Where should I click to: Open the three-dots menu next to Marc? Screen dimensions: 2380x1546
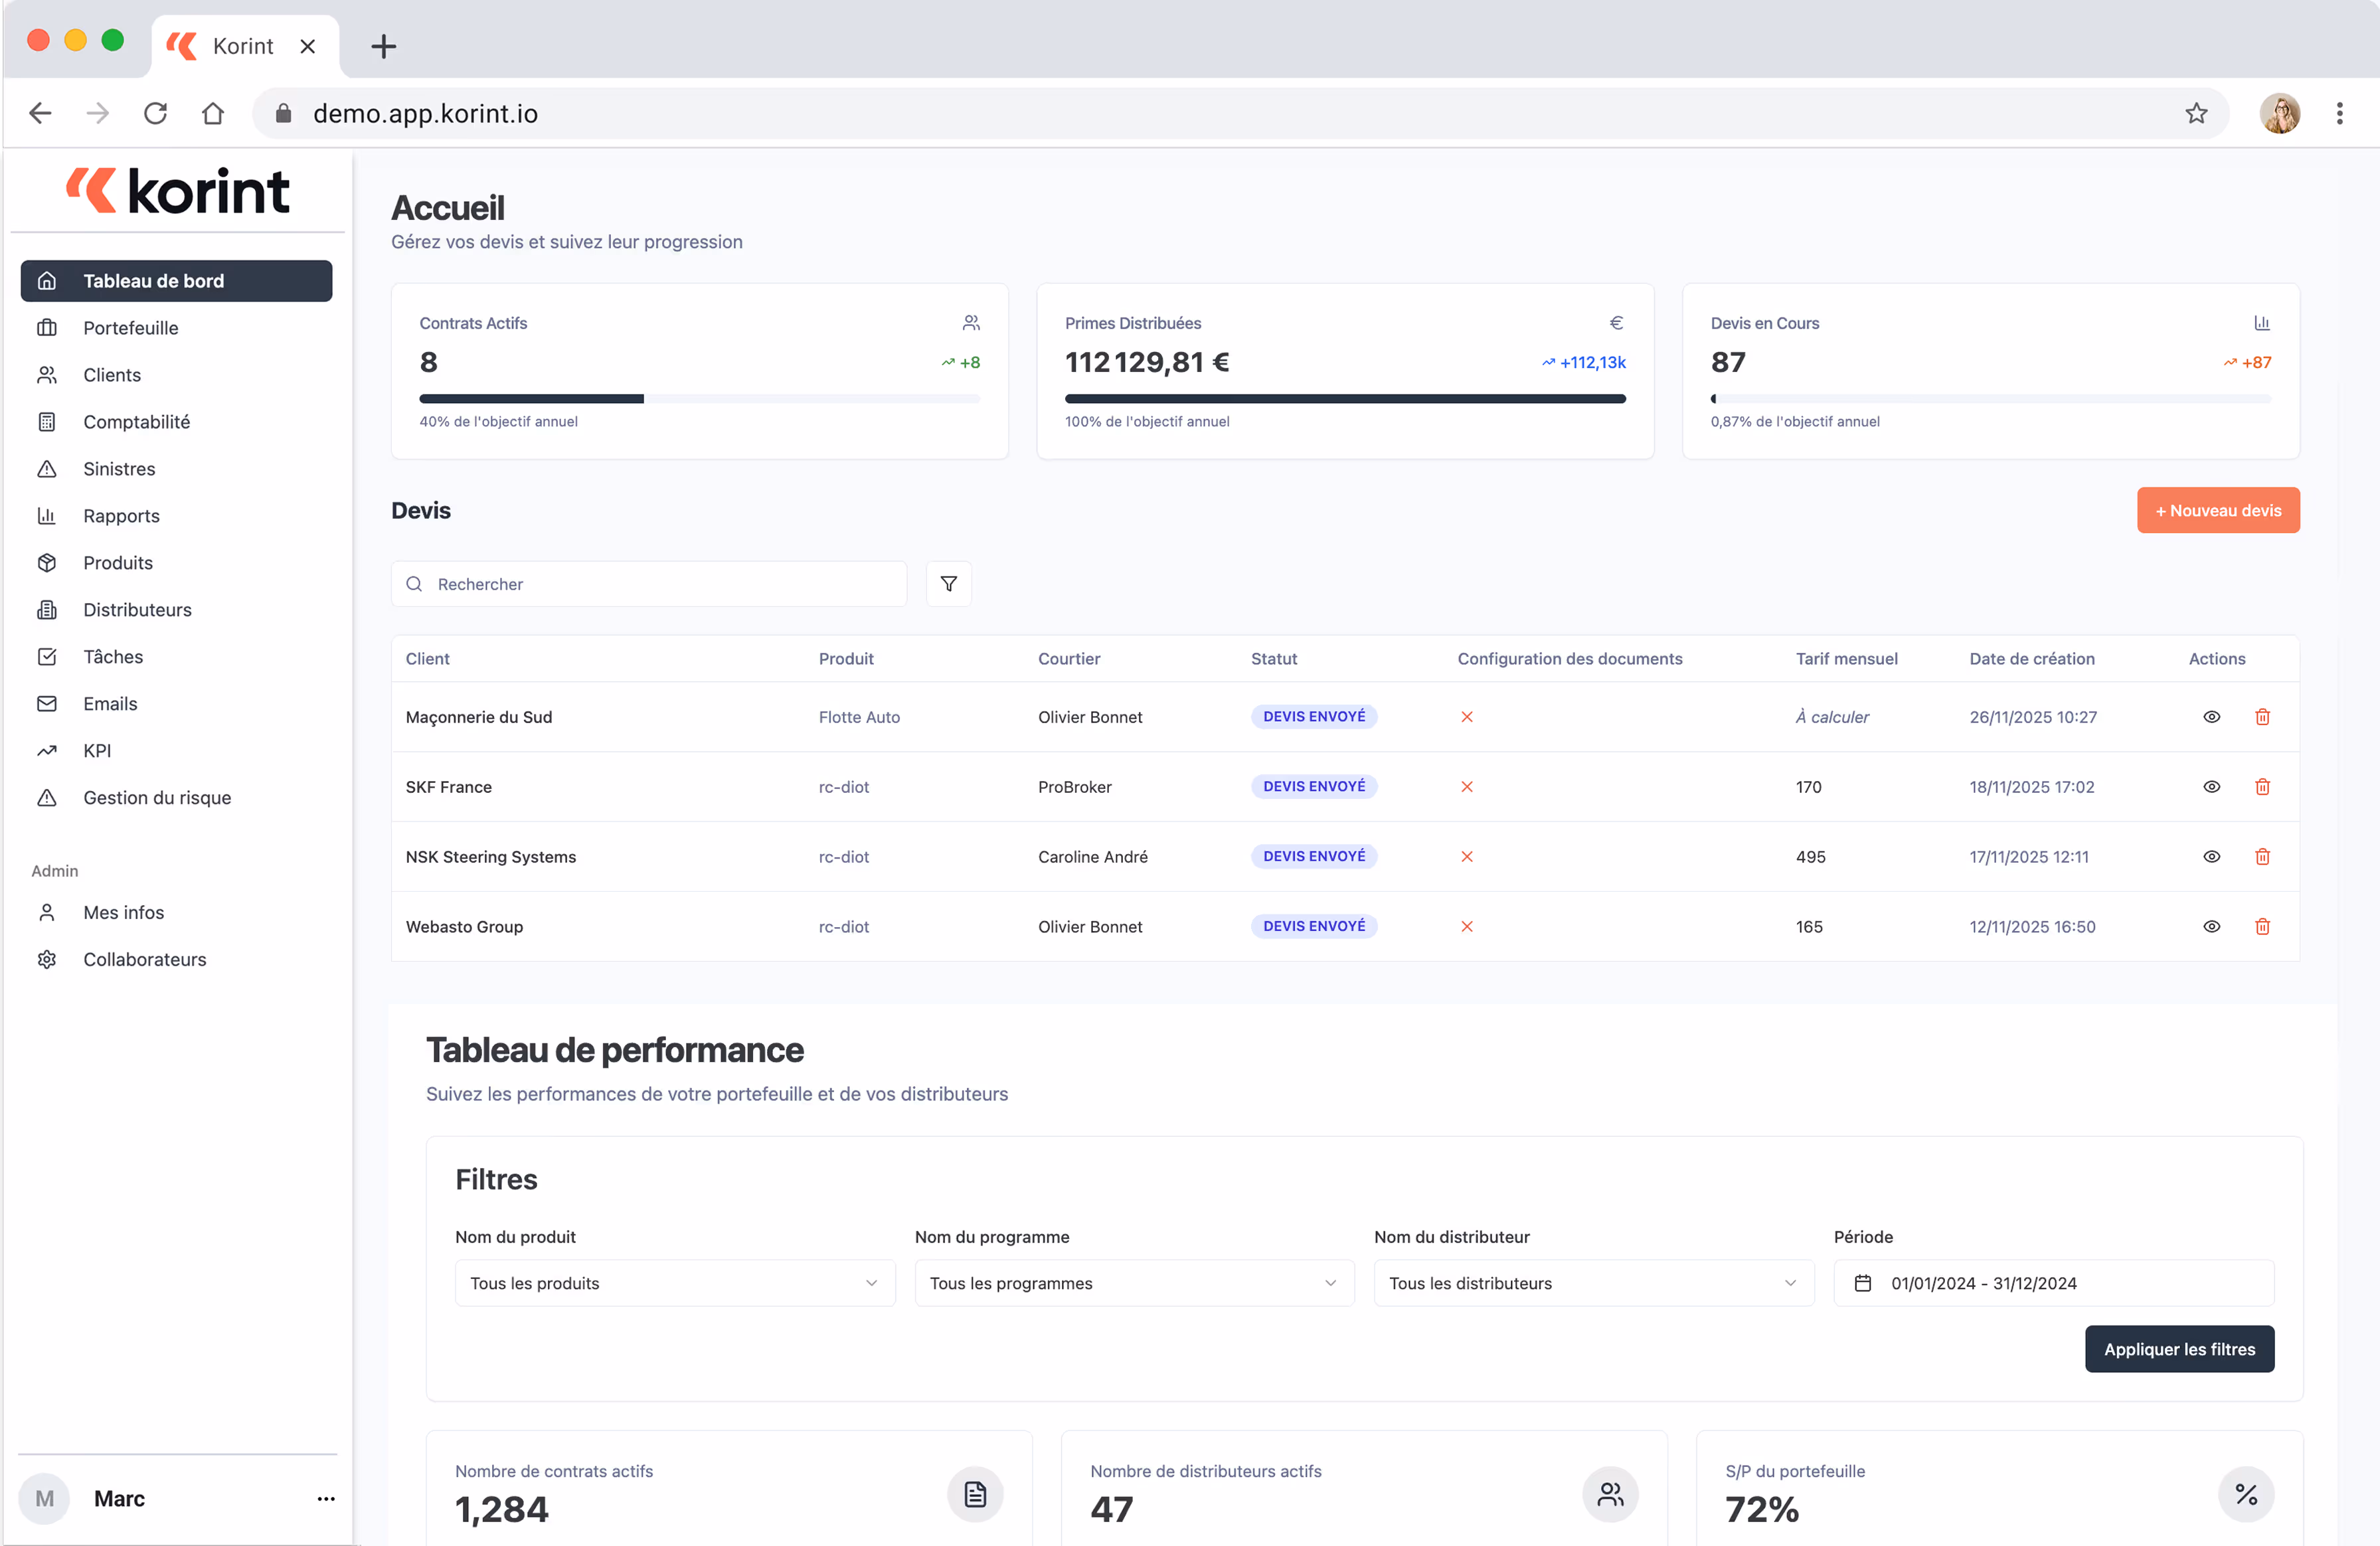click(x=325, y=1498)
